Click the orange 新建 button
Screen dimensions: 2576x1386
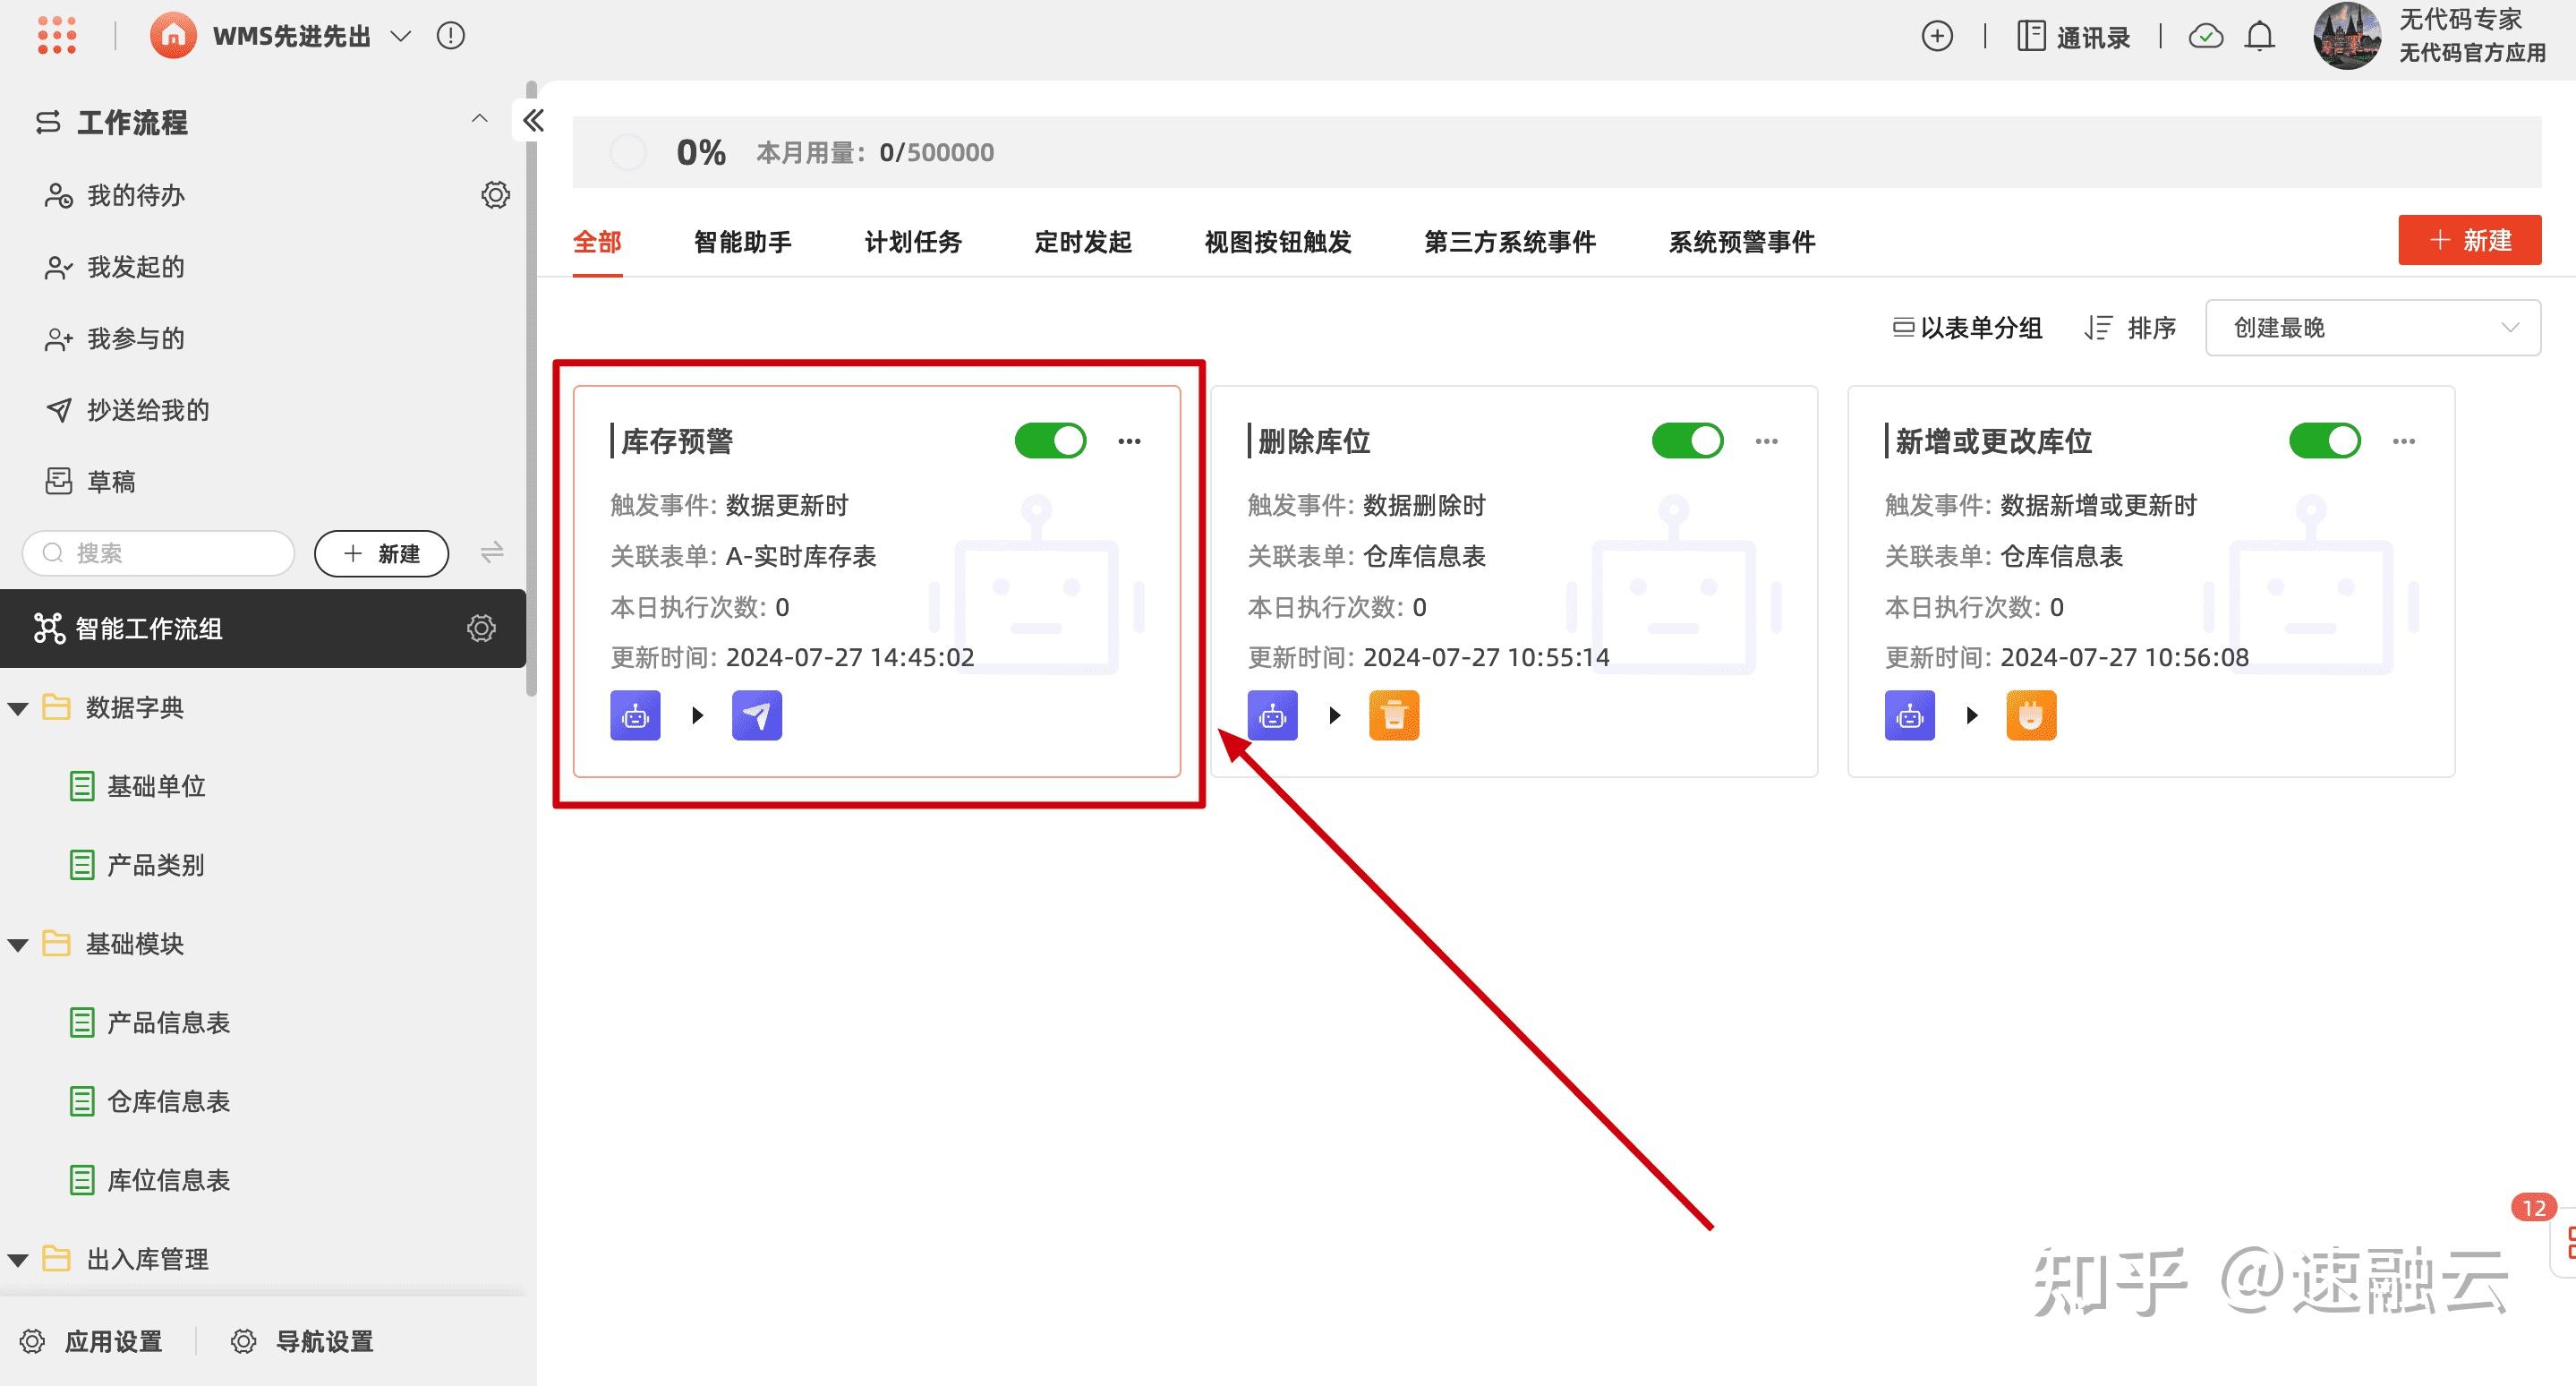pos(2470,240)
